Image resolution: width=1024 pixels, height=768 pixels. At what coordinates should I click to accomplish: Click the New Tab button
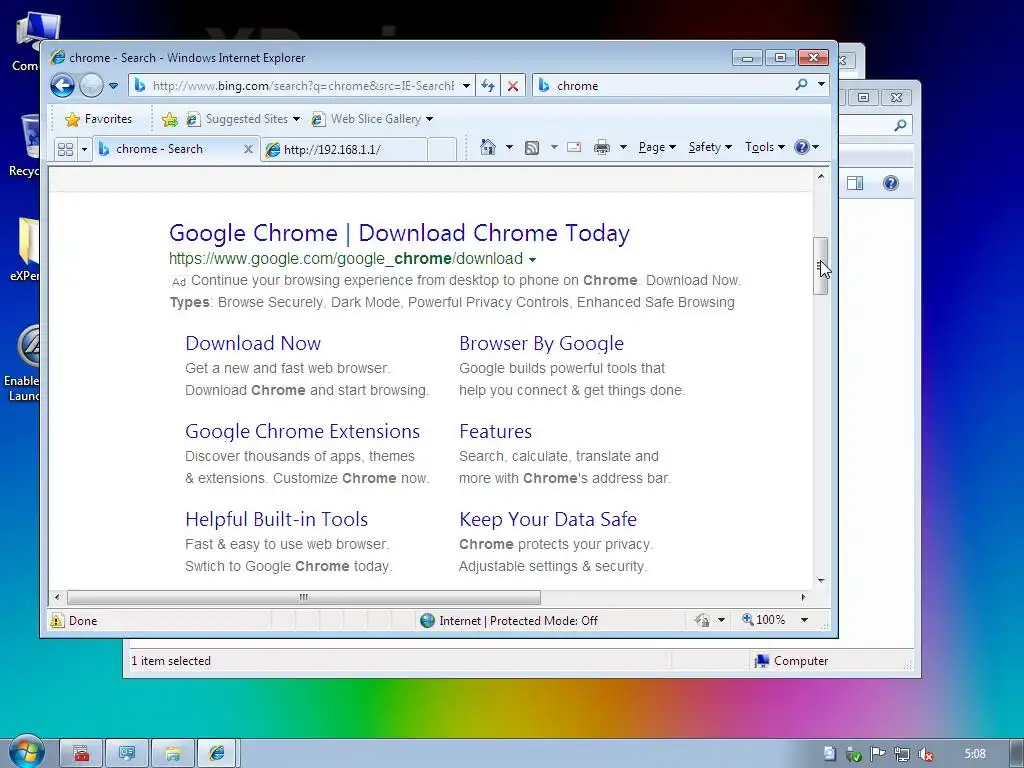pyautogui.click(x=442, y=150)
